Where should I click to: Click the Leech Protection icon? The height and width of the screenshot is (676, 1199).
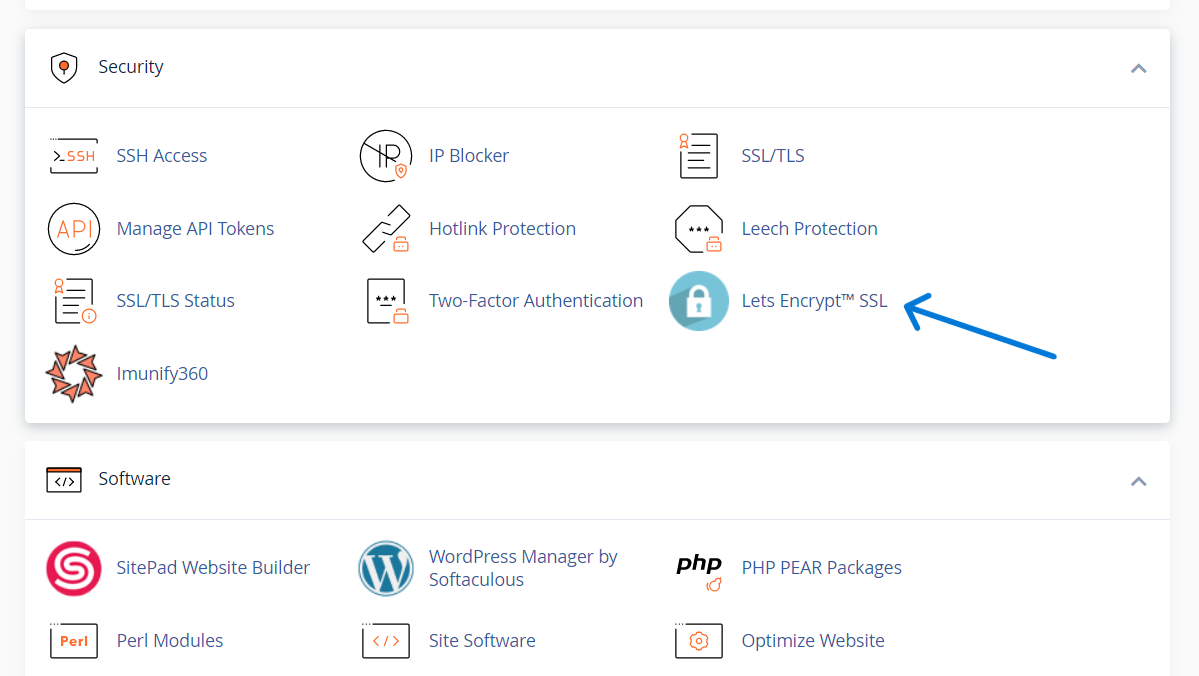pyautogui.click(x=698, y=229)
